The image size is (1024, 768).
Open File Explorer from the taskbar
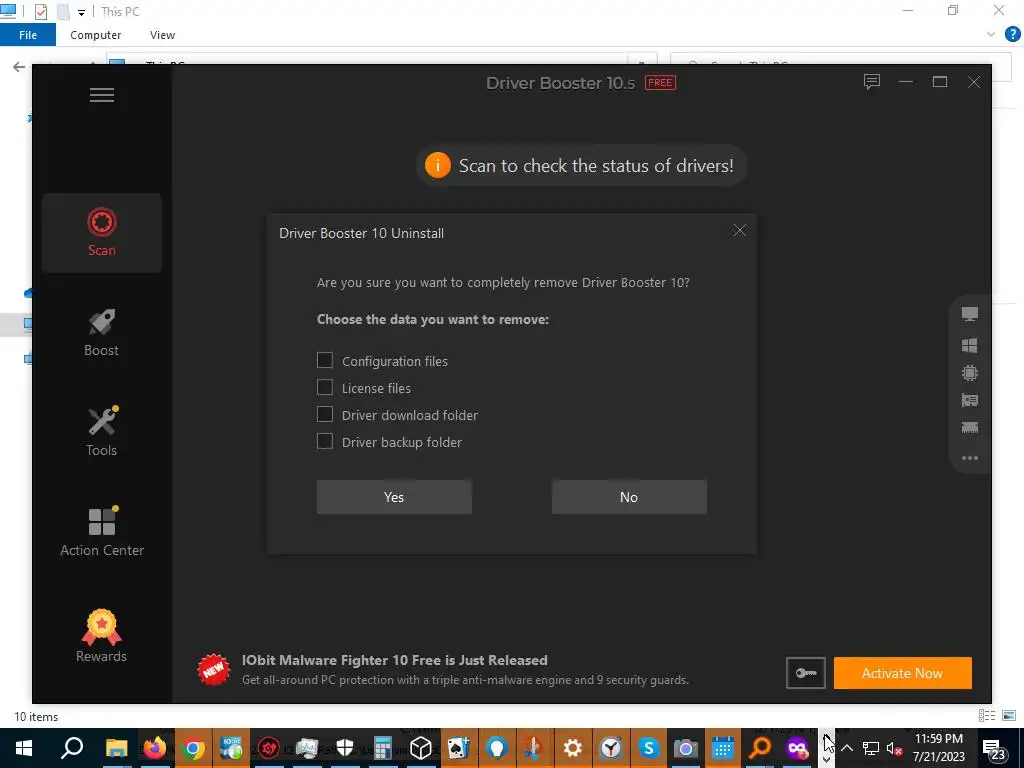[116, 748]
